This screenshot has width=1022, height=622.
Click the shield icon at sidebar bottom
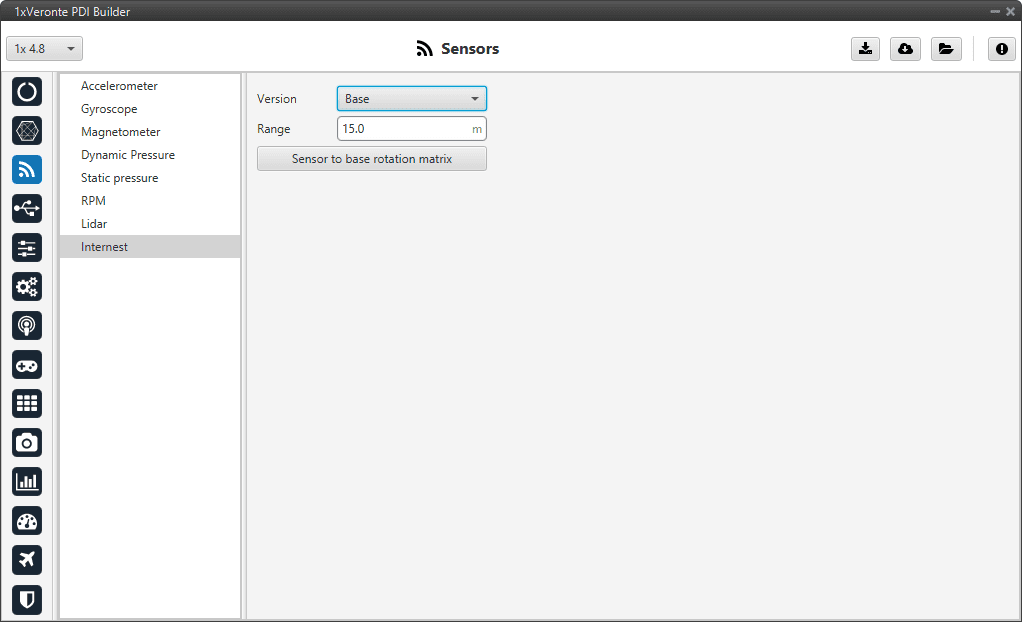tap(27, 598)
